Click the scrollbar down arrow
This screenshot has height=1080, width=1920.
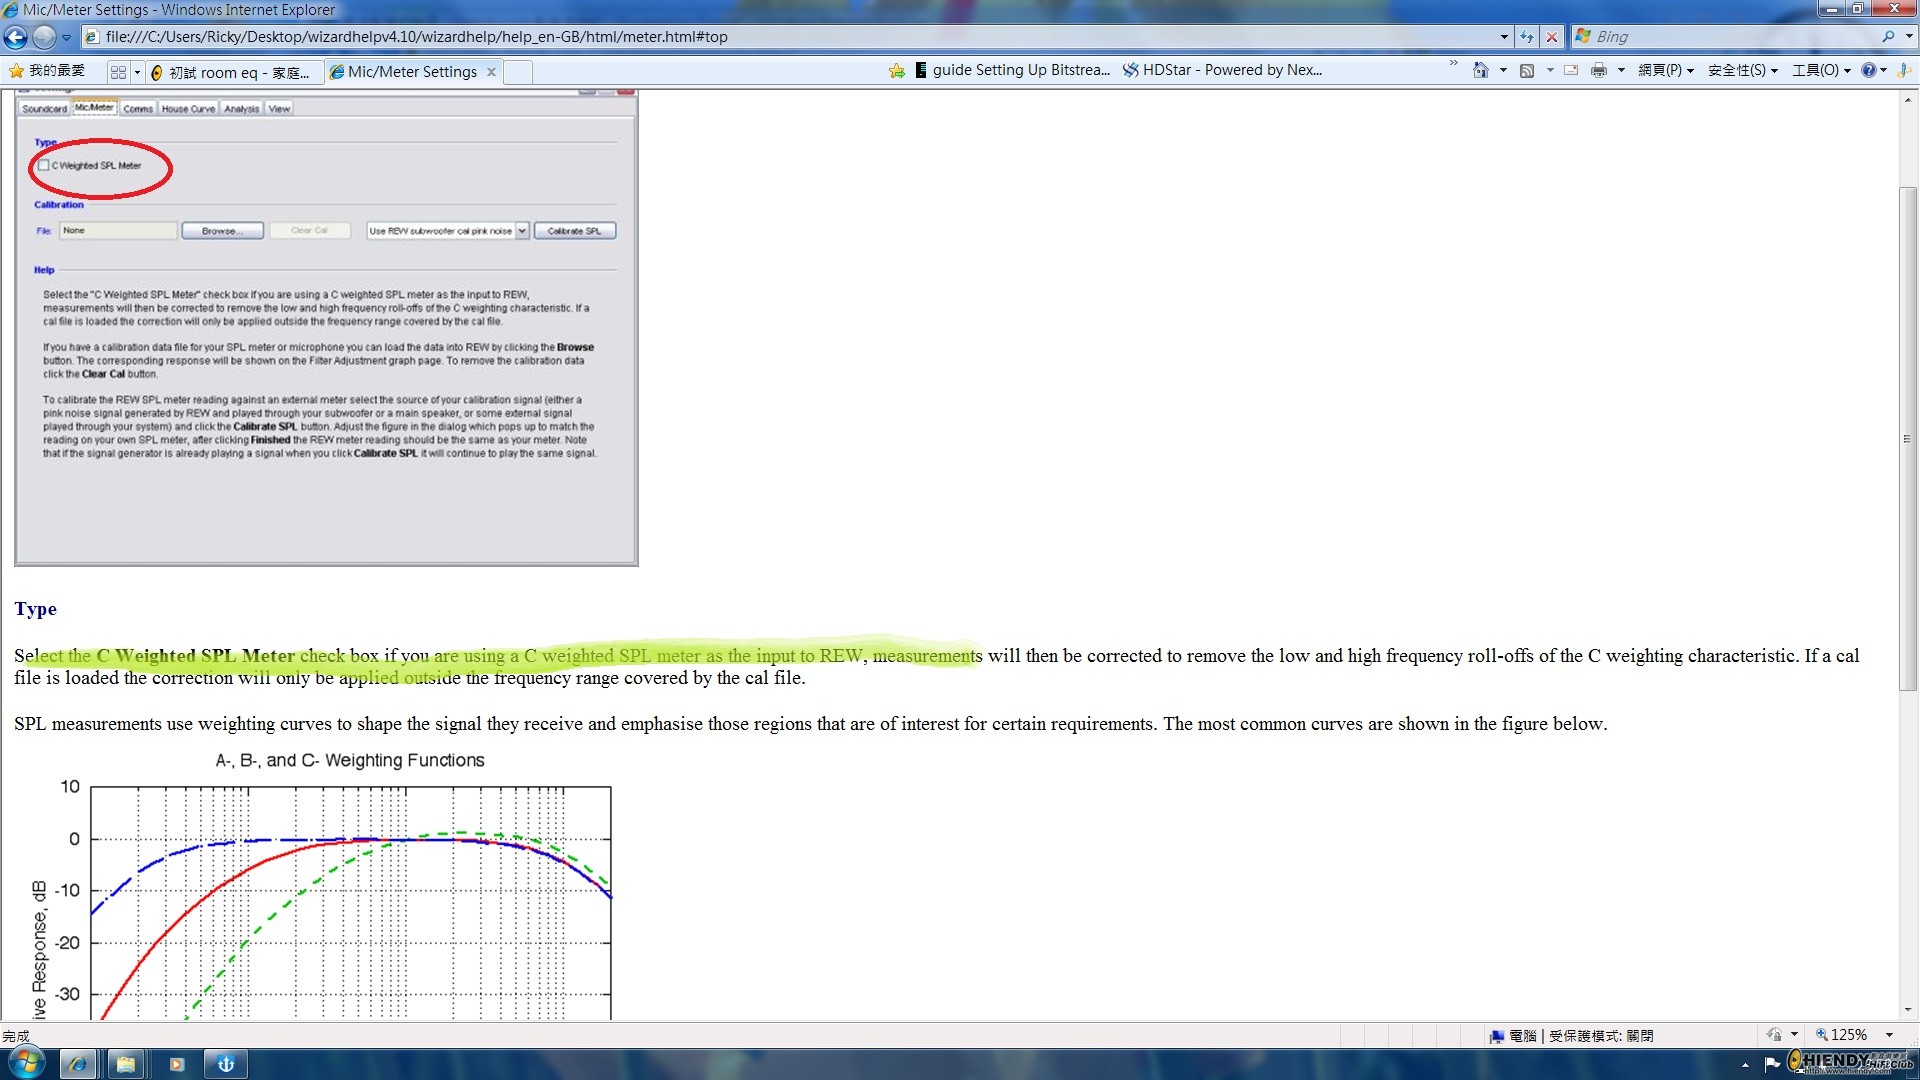tap(1908, 1010)
